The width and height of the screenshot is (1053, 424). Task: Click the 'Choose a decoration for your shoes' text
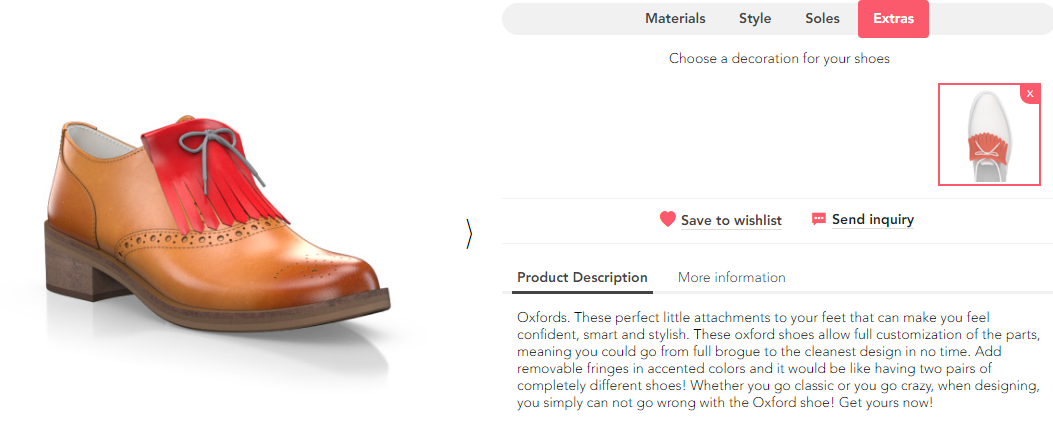[x=779, y=59]
